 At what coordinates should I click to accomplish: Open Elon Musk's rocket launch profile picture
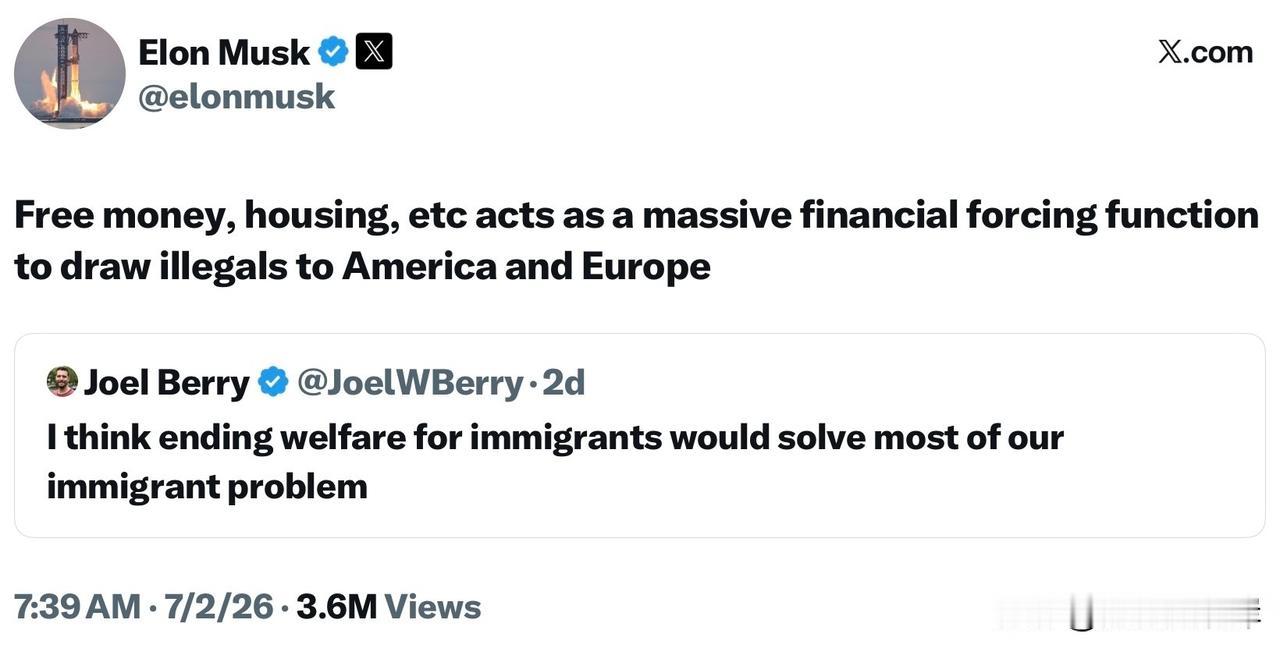tap(70, 73)
